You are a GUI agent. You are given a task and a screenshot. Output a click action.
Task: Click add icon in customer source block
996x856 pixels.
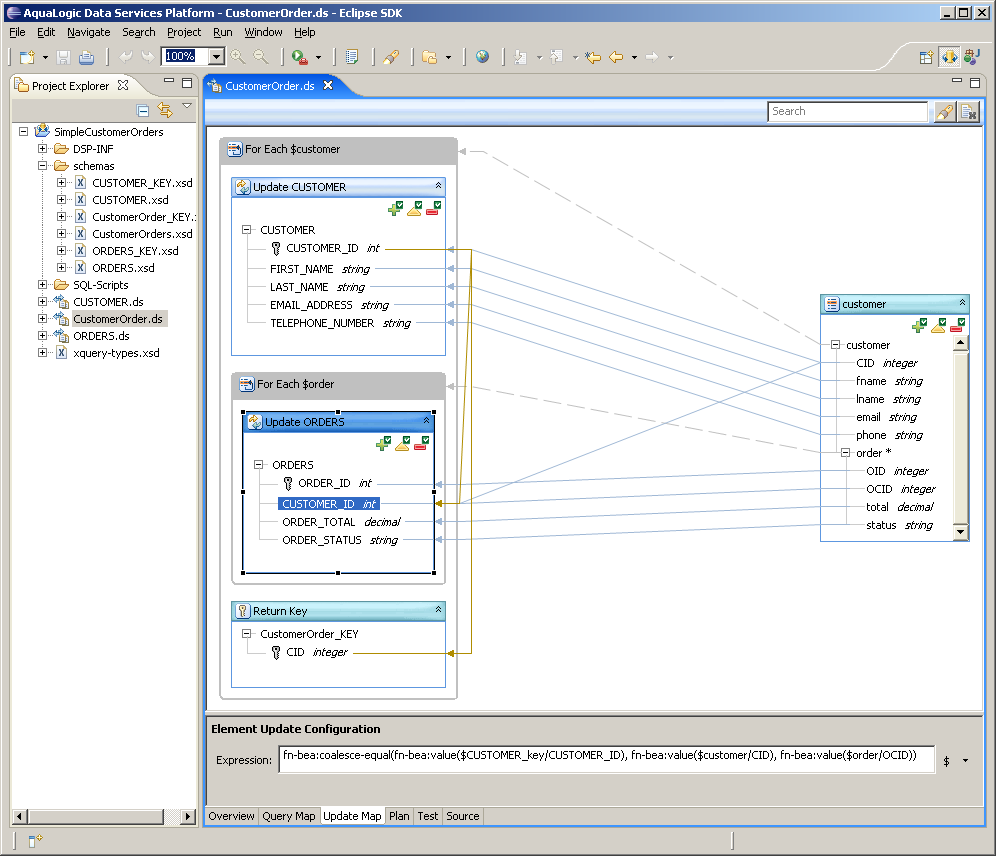(919, 326)
